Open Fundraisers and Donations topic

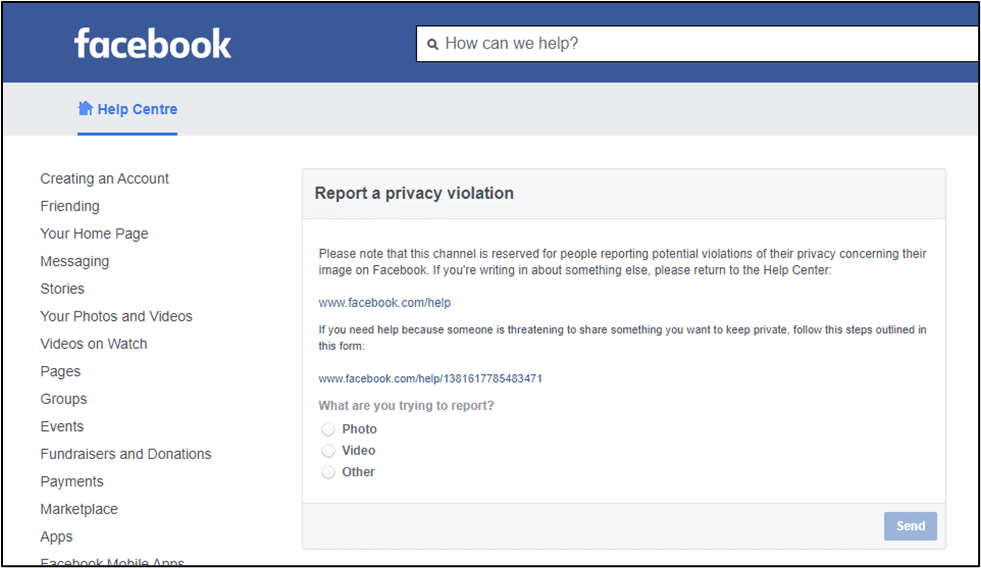[x=126, y=454]
